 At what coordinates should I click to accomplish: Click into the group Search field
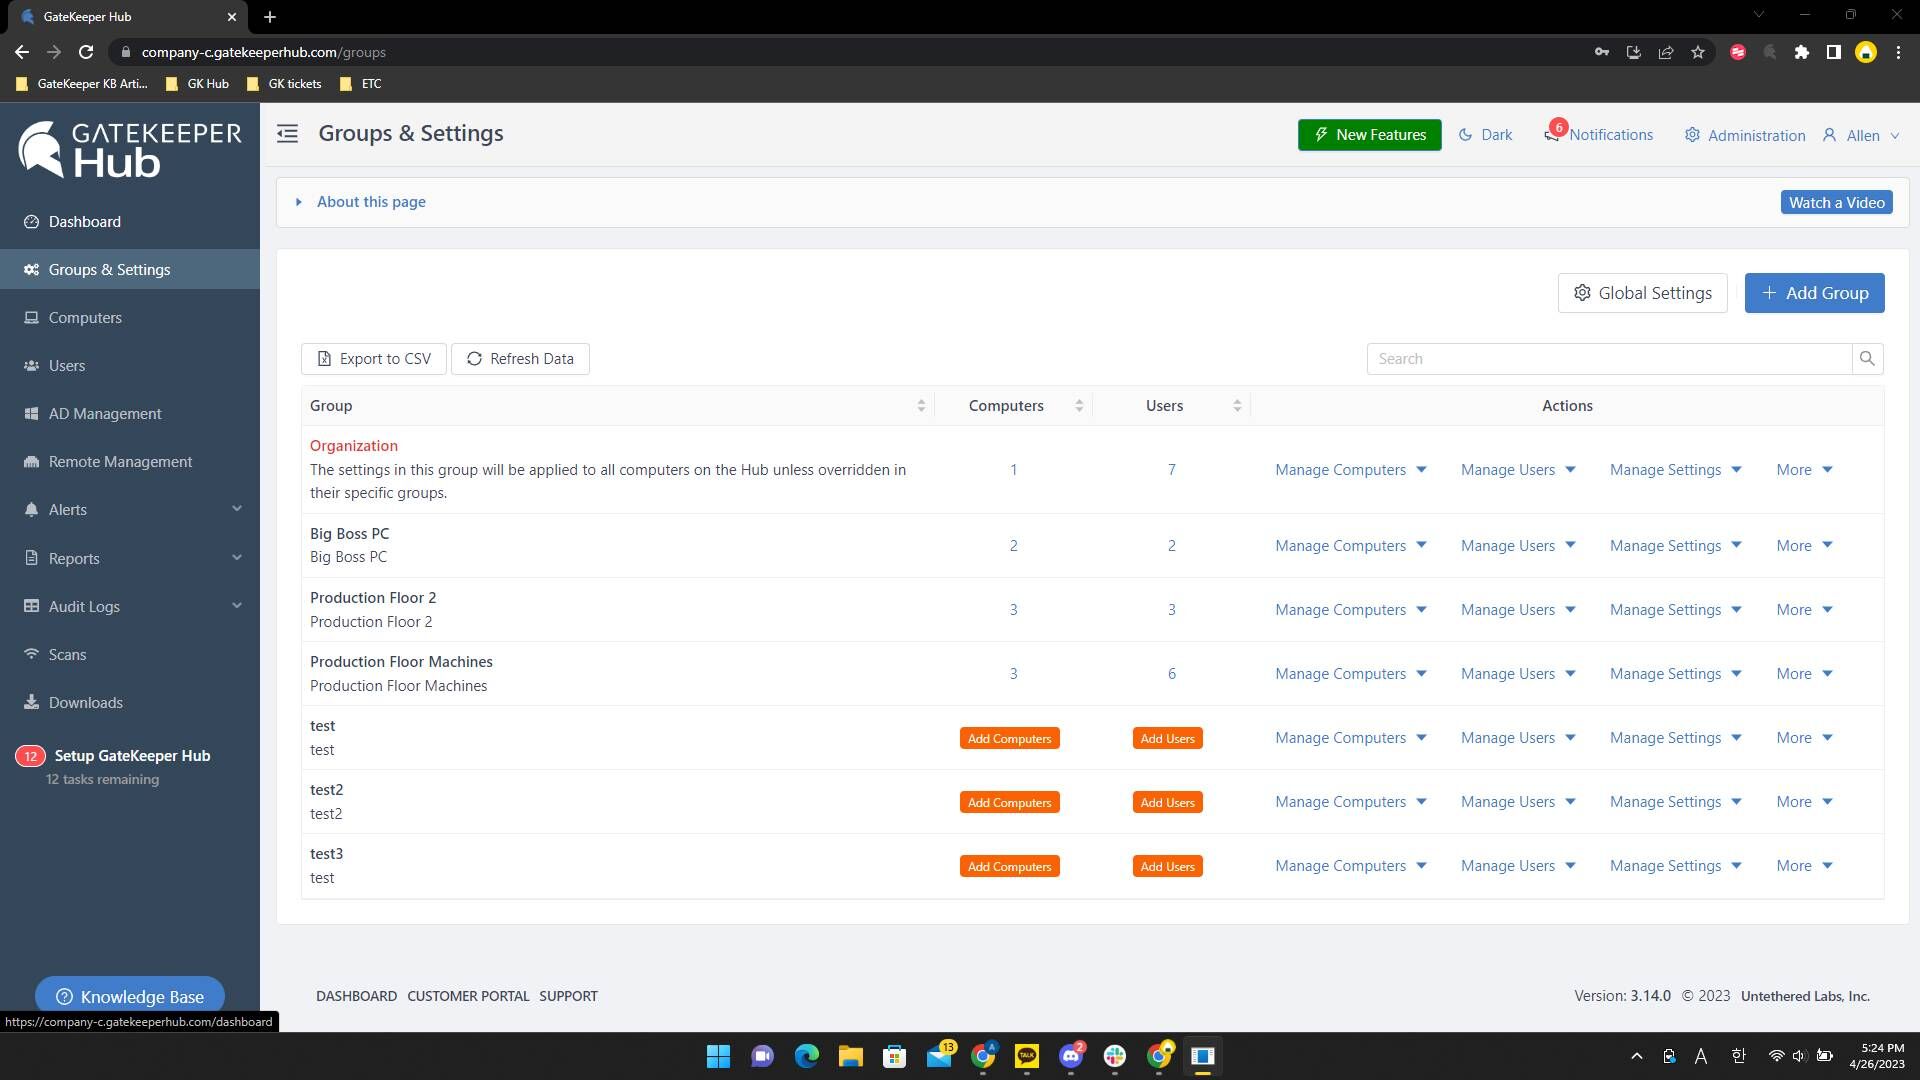click(1608, 358)
